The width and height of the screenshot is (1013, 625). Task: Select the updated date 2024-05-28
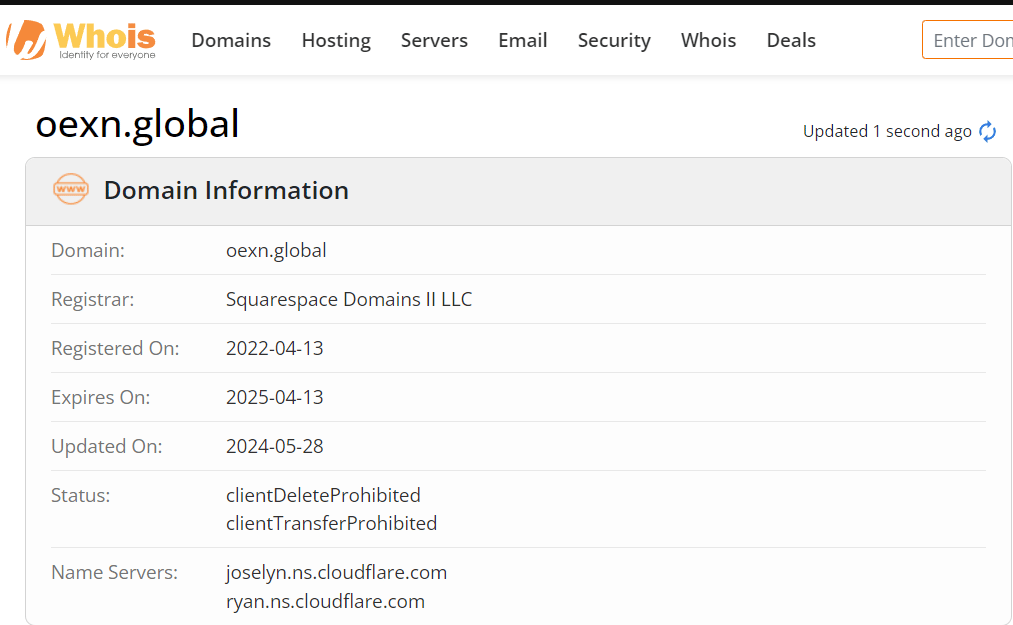(275, 447)
